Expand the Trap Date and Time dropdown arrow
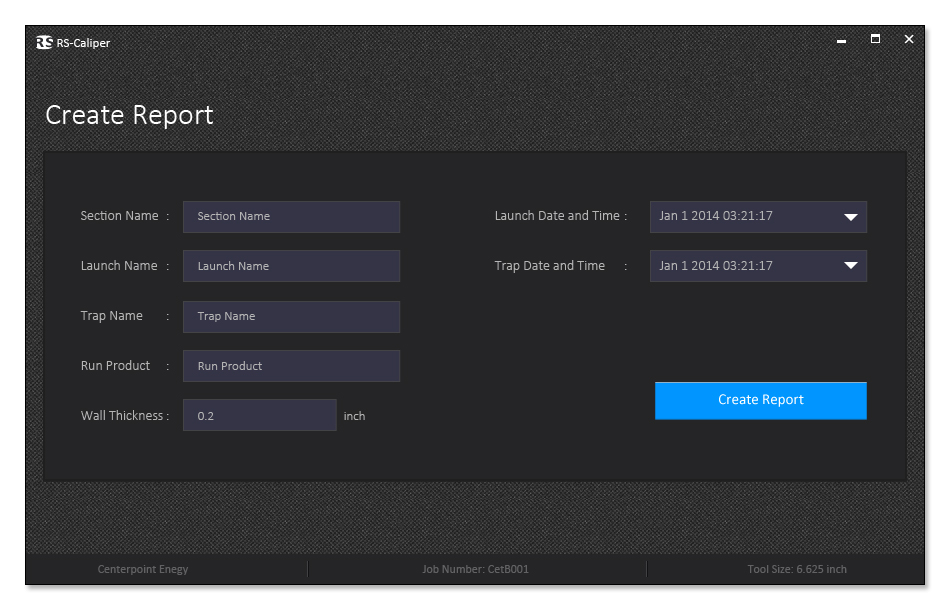The width and height of the screenshot is (950, 610). coord(850,266)
